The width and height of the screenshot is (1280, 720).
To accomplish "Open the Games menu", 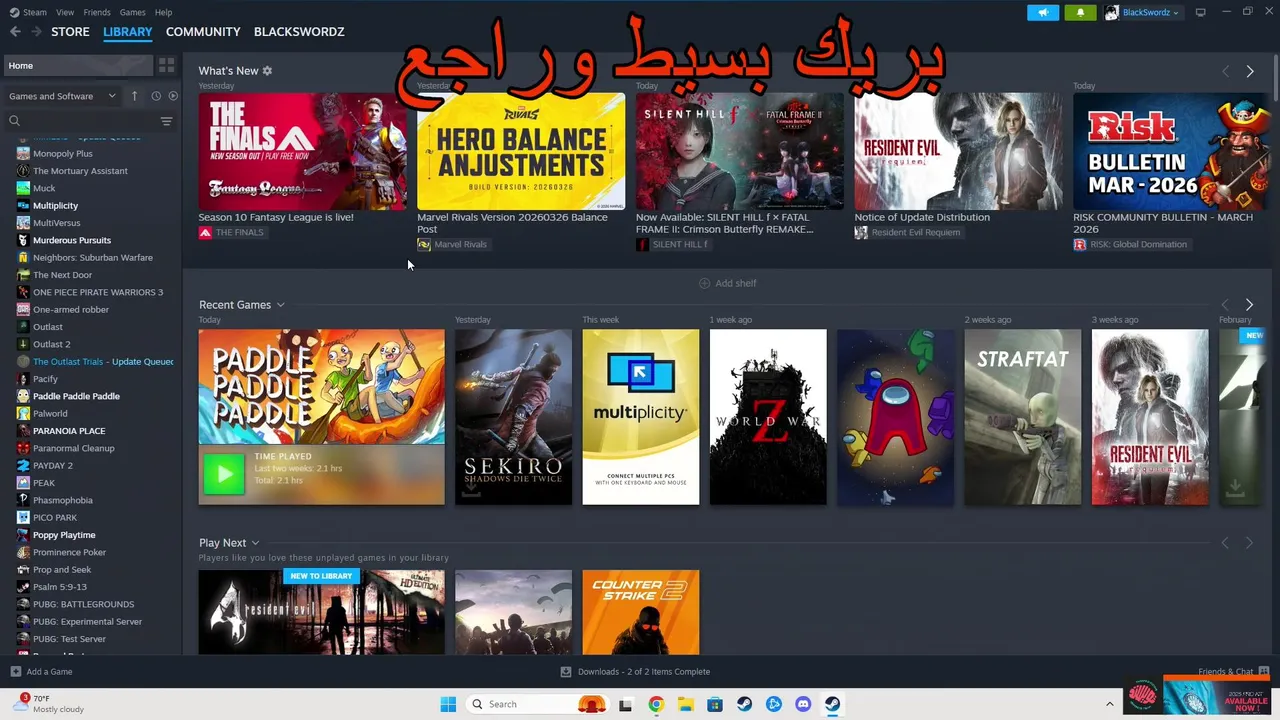I will tap(132, 12).
